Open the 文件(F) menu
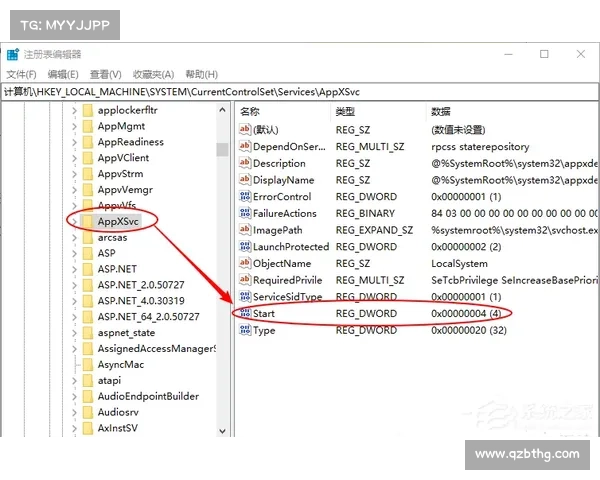This screenshot has height=480, width=600. tap(21, 74)
